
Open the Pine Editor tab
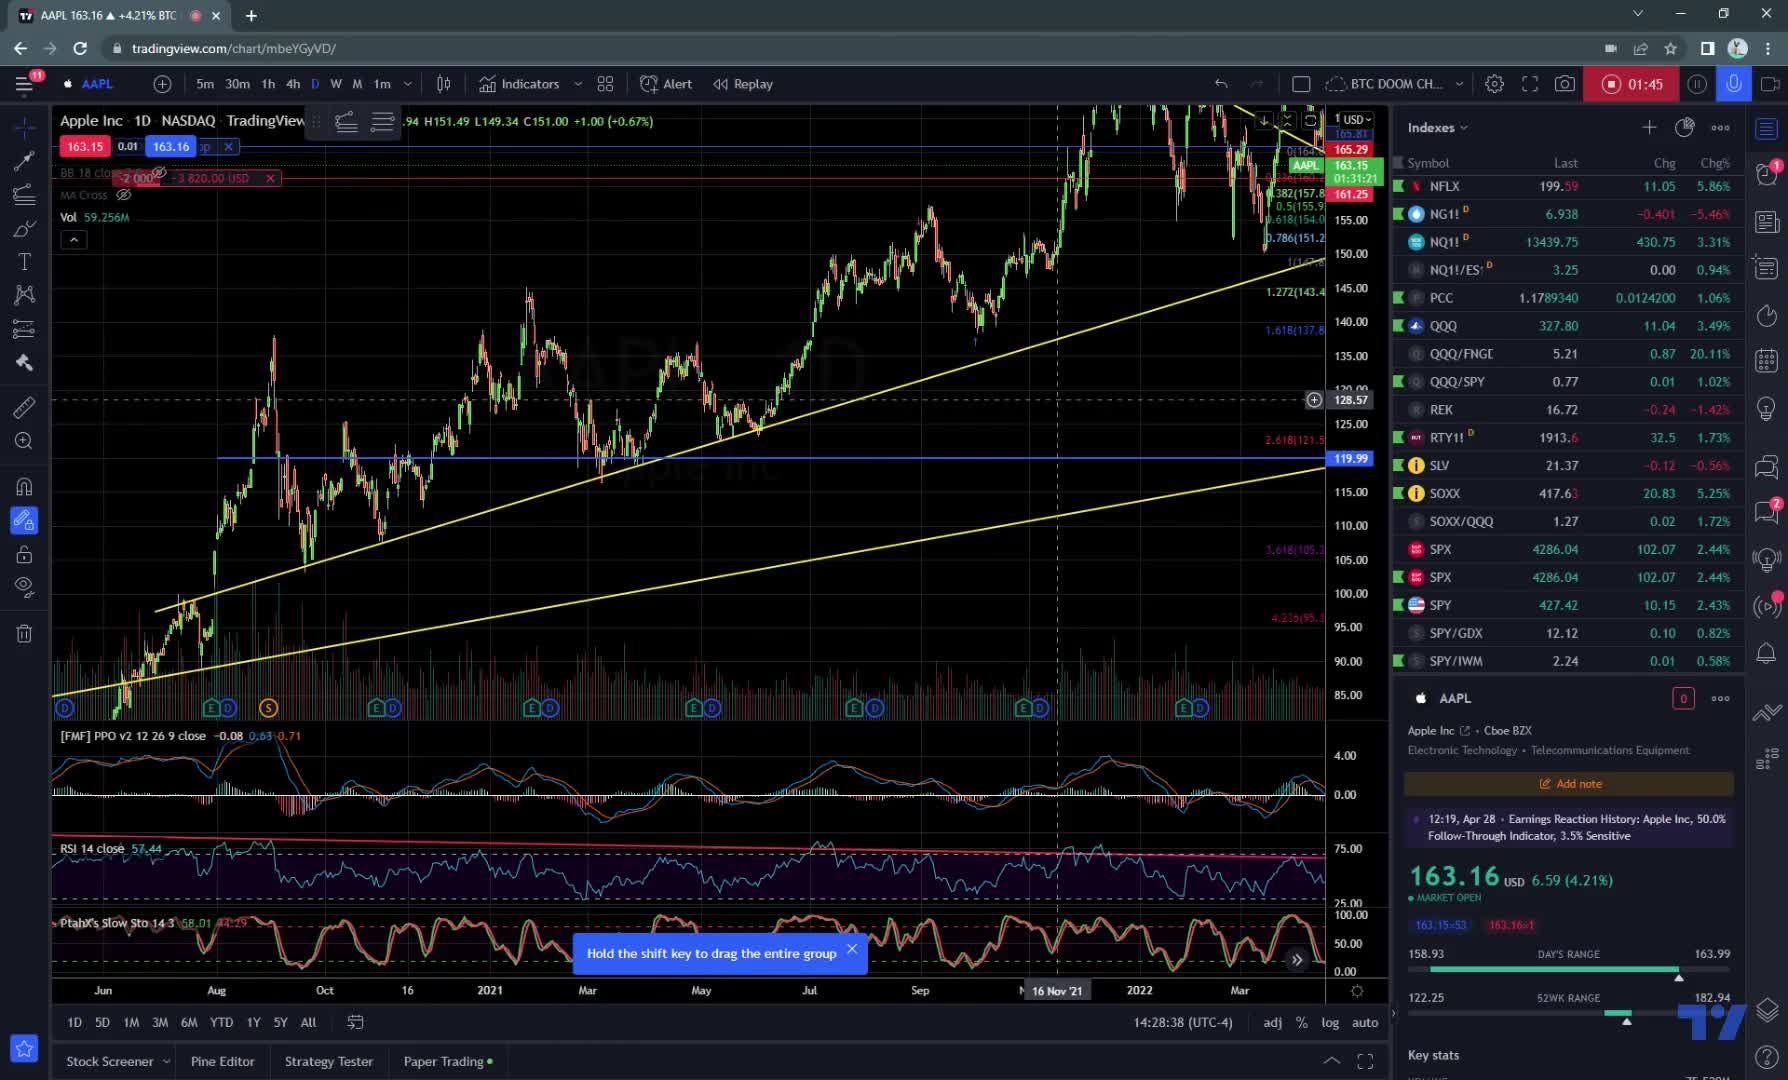222,1061
